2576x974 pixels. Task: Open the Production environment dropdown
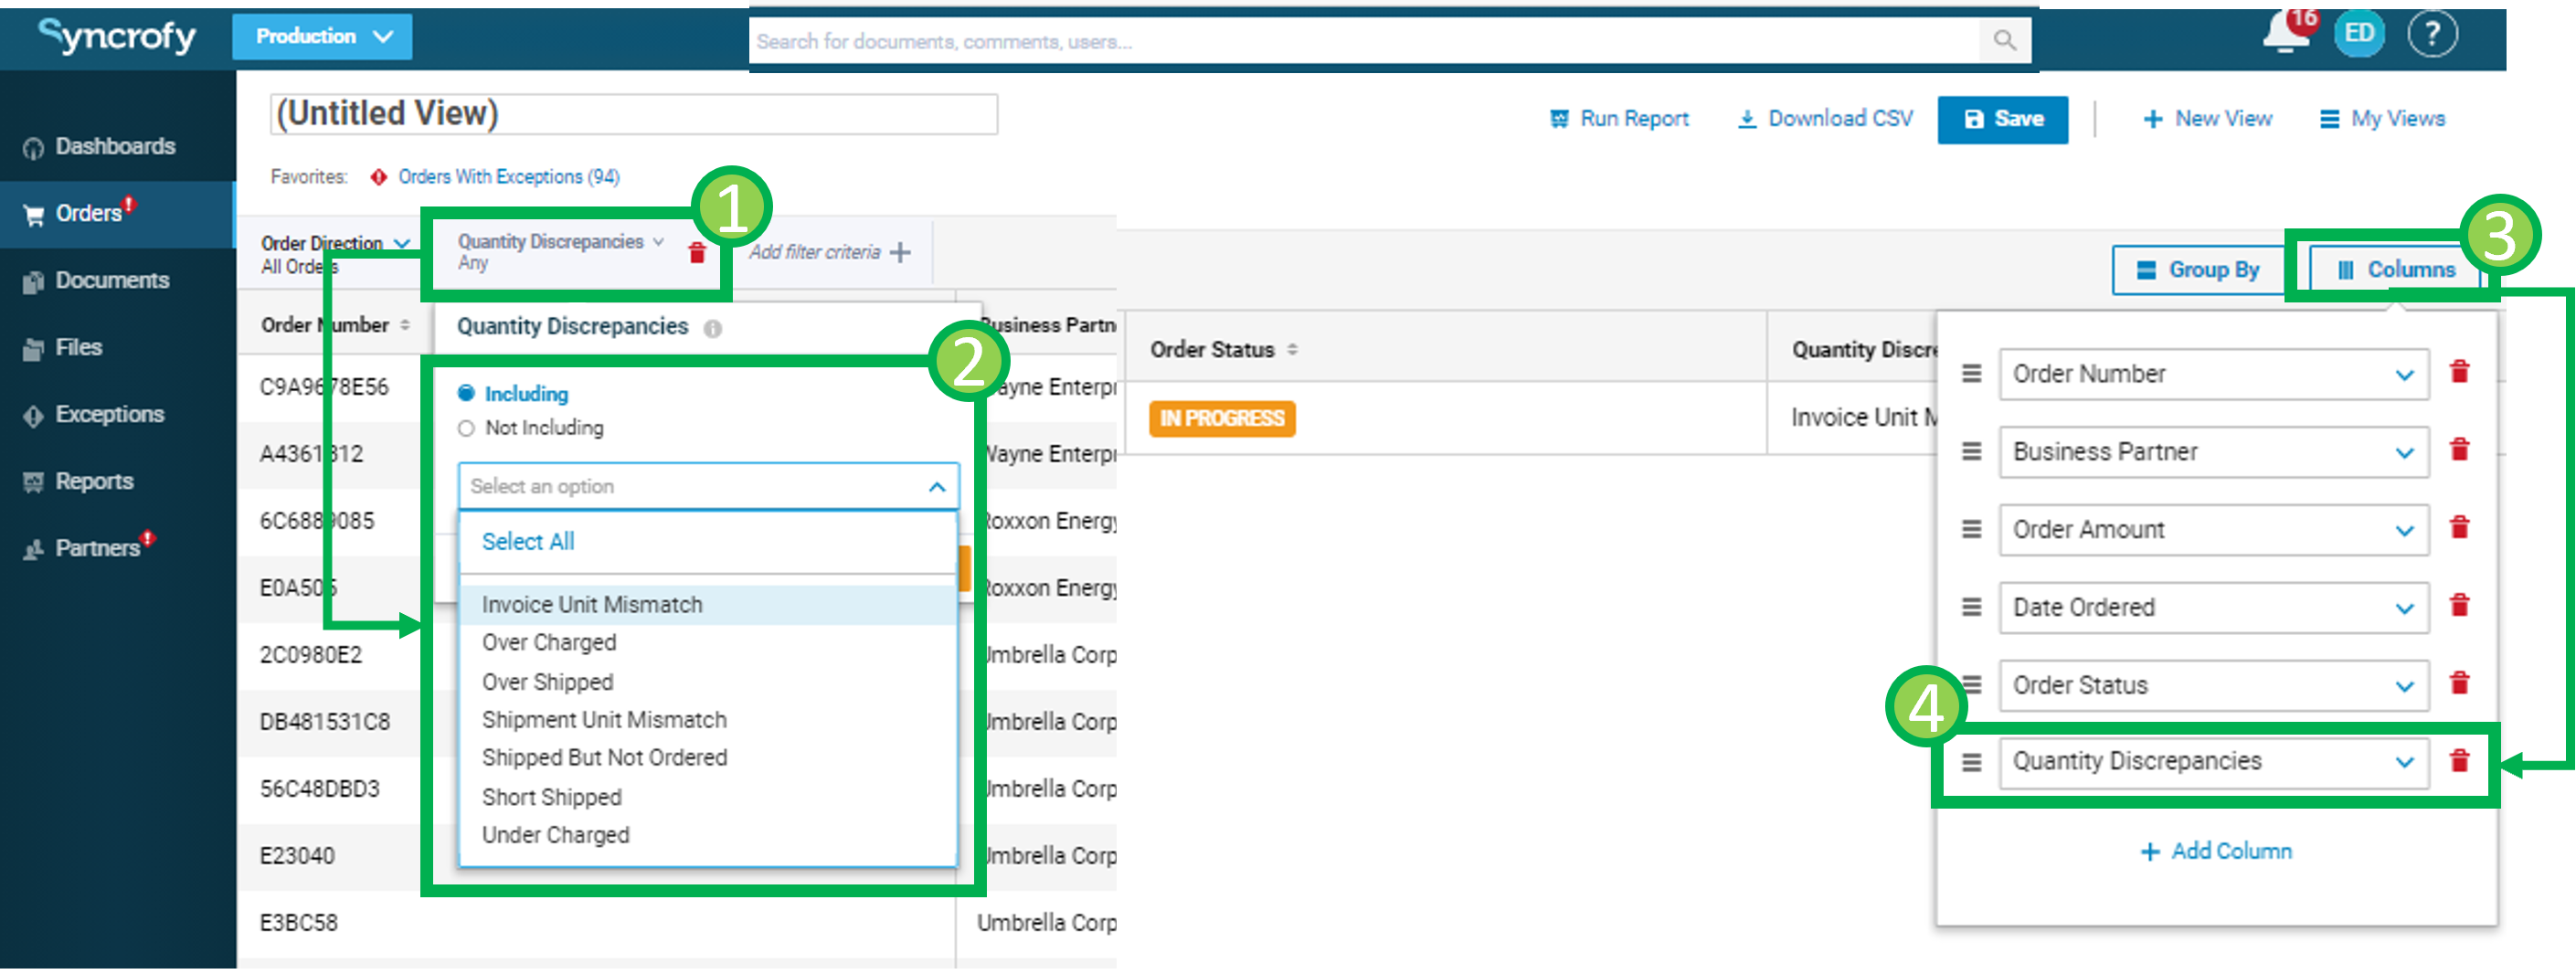(x=322, y=37)
